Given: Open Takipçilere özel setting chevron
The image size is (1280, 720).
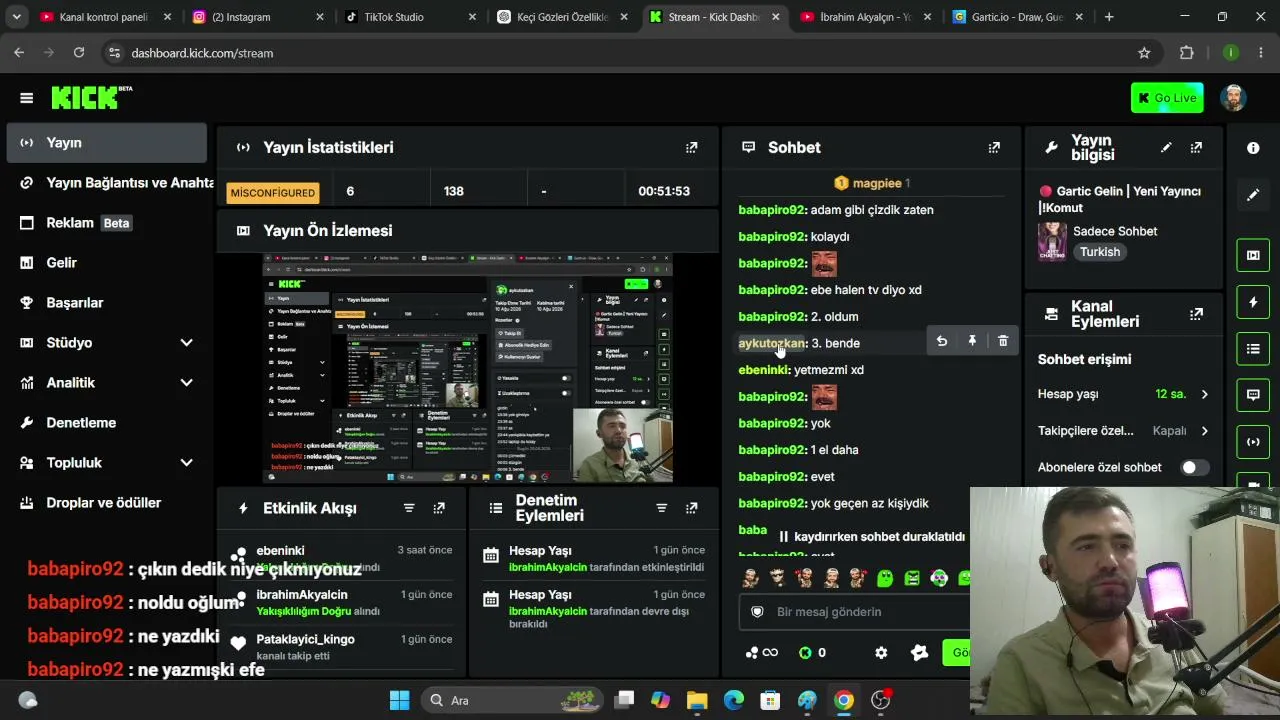Looking at the screenshot, I should 1204,431.
